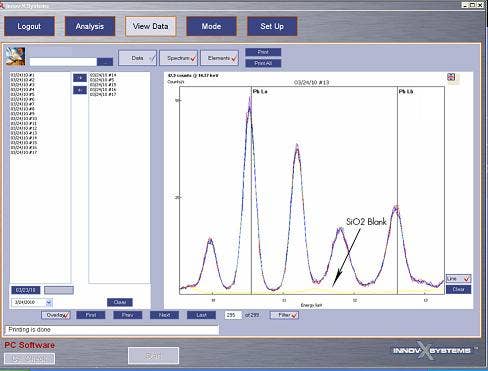Select 03/24/10 #11 in left list
The image size is (488, 371).
(24, 123)
